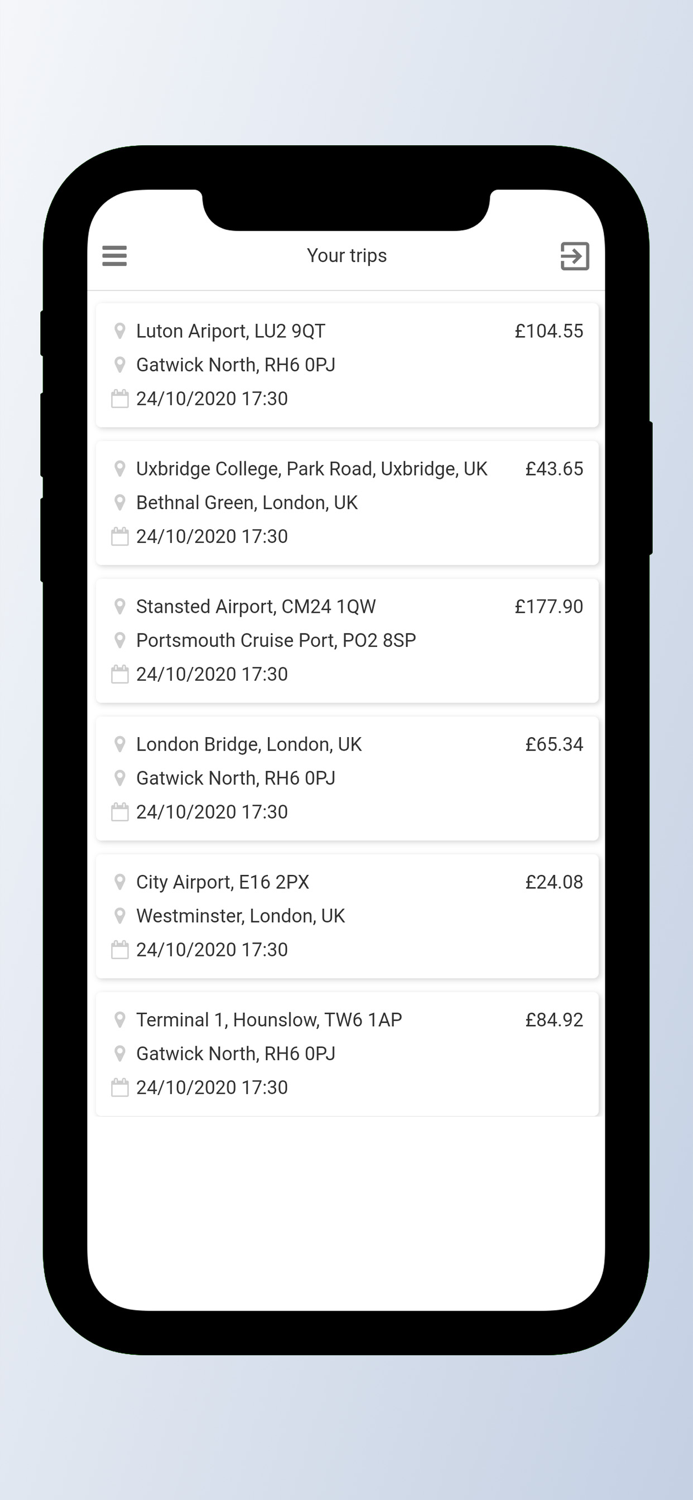Click the £43.65 price on the Uxbridge trip
693x1500 pixels.
[554, 469]
